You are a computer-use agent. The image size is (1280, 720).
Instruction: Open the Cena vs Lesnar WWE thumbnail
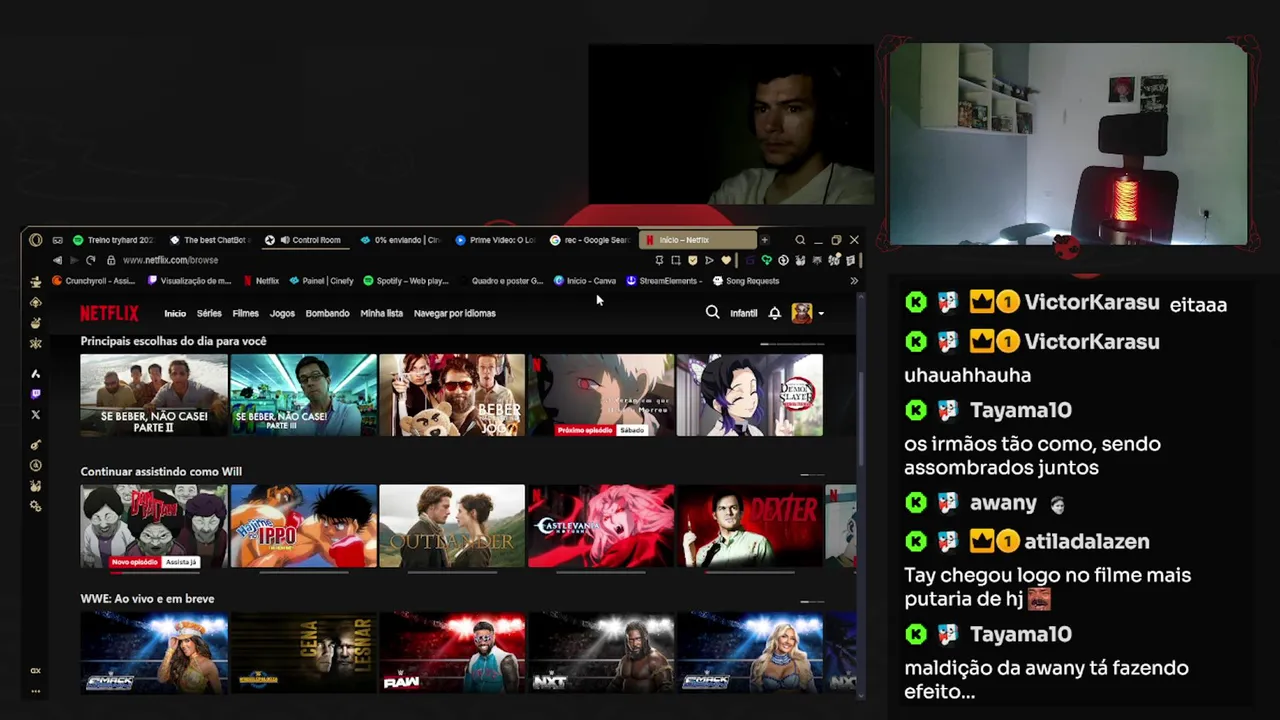click(x=303, y=653)
